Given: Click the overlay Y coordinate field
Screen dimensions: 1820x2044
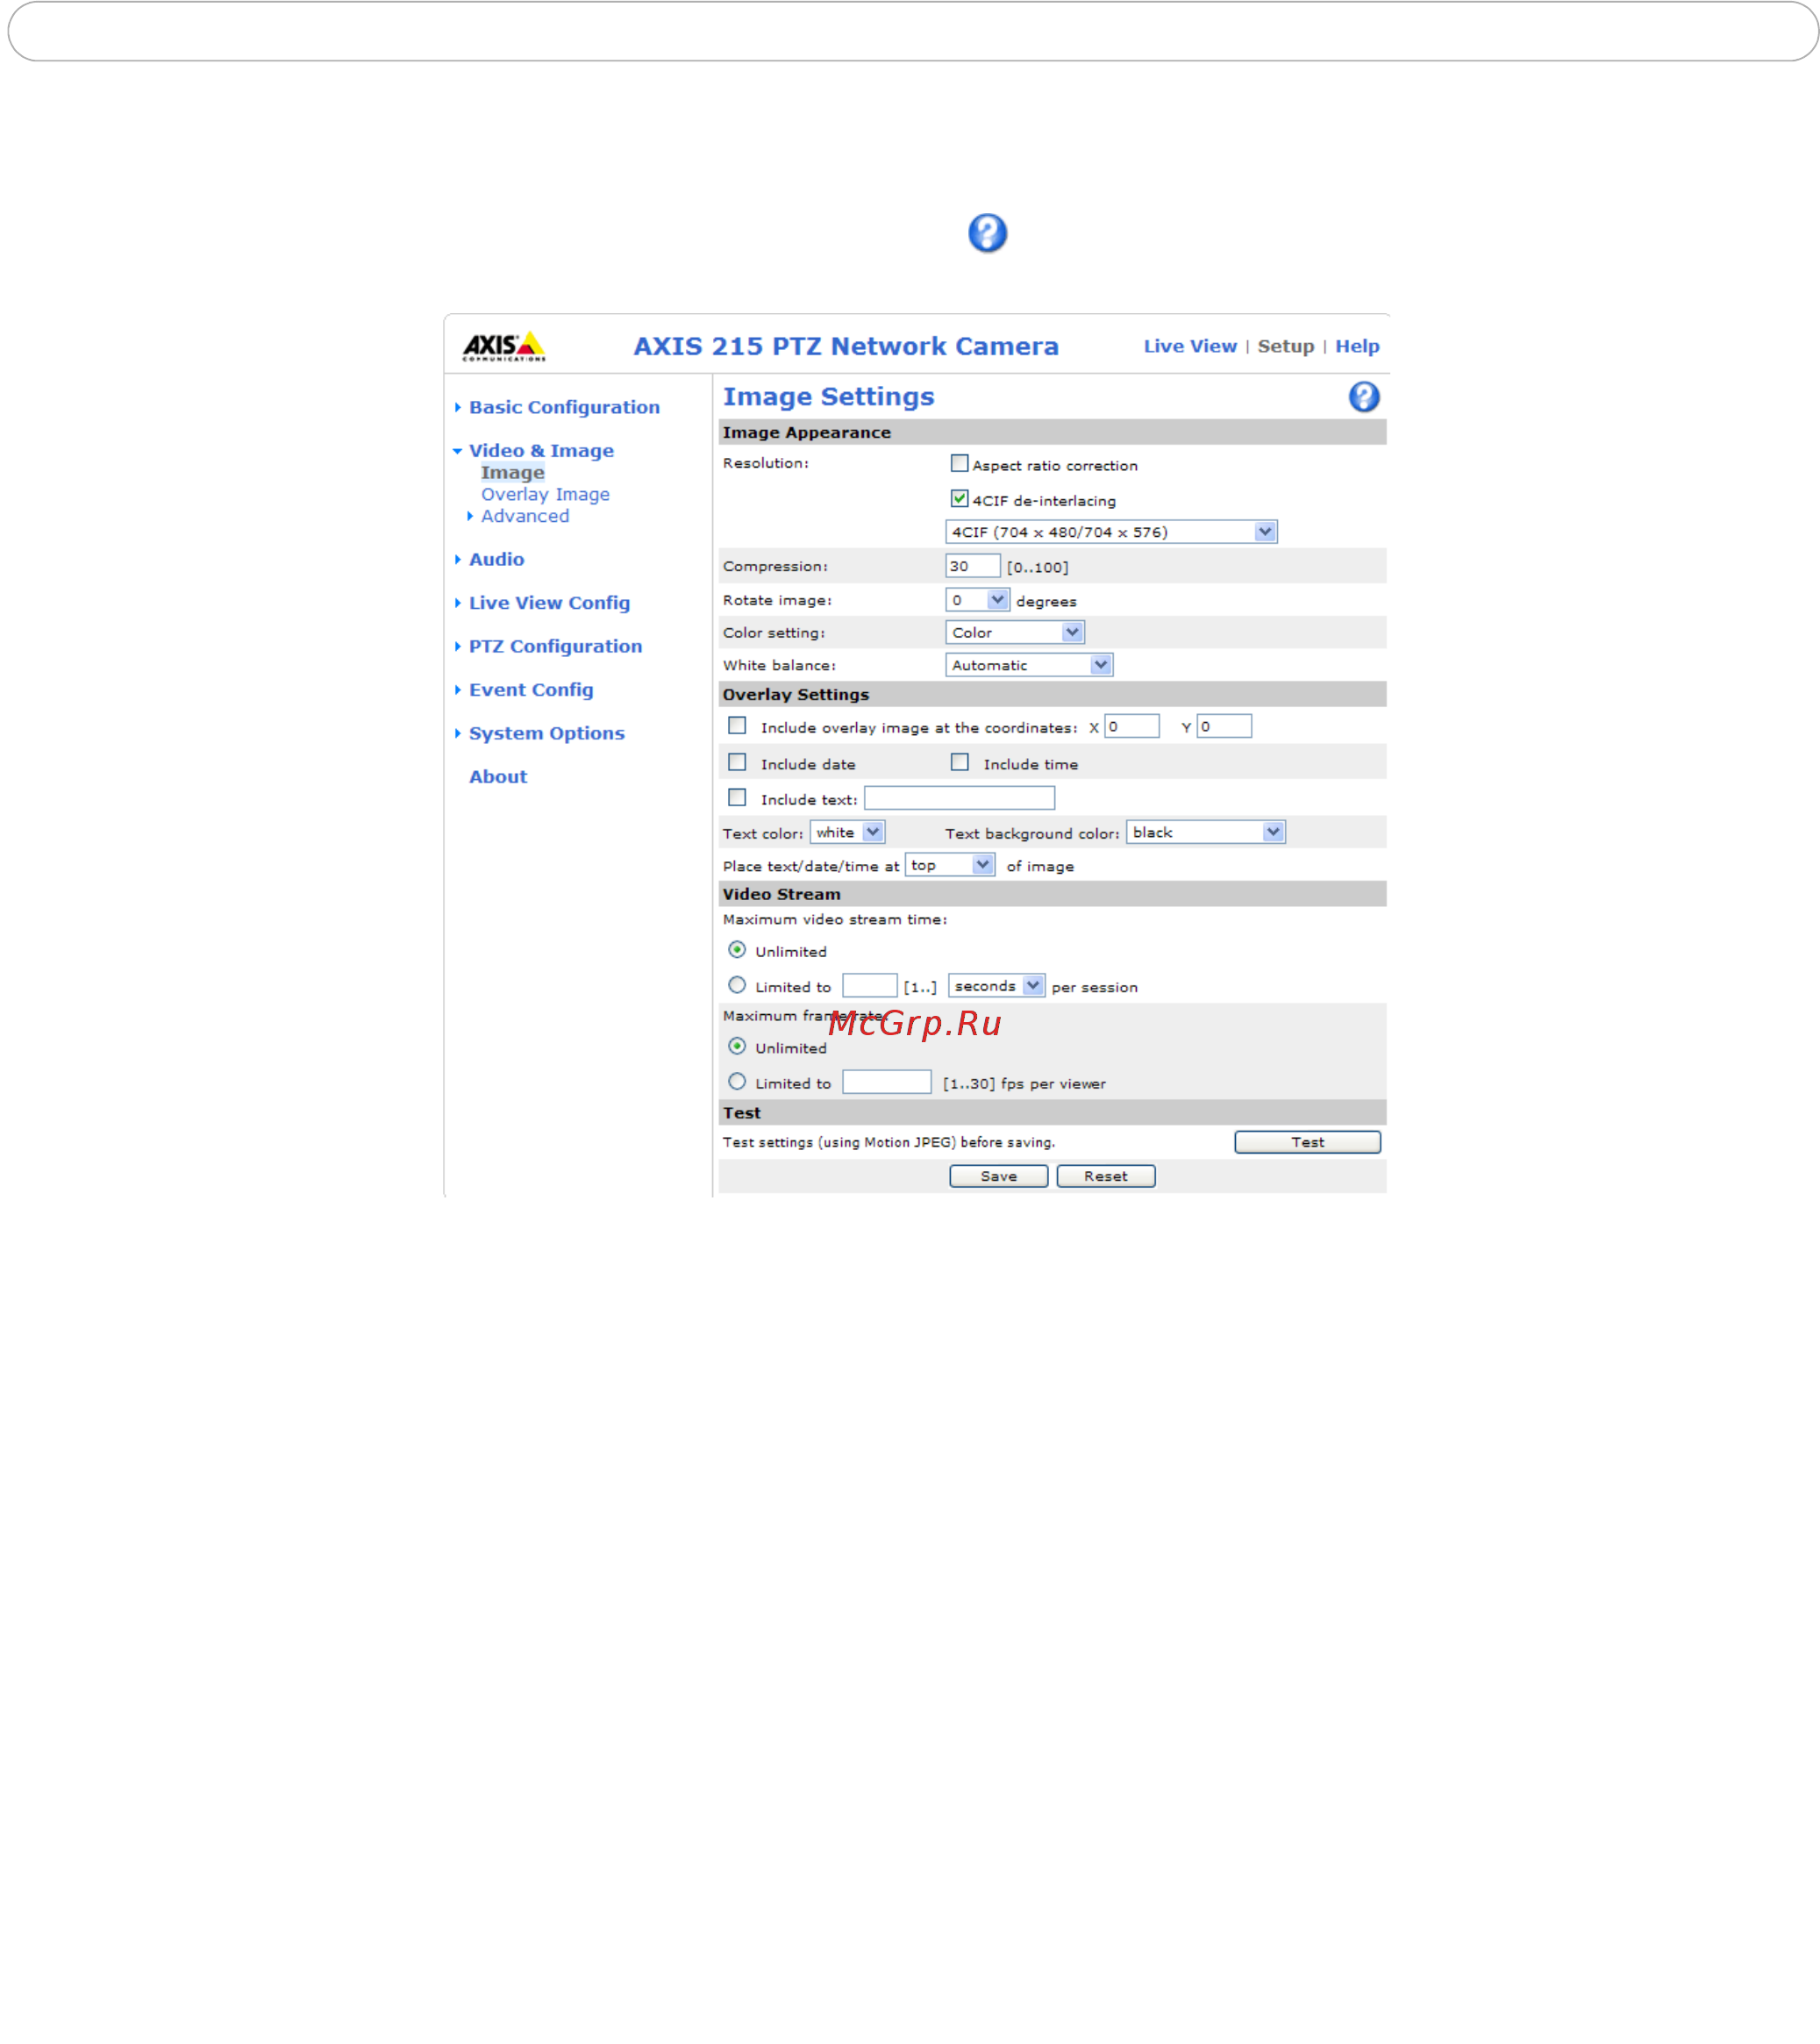Looking at the screenshot, I should (1223, 727).
